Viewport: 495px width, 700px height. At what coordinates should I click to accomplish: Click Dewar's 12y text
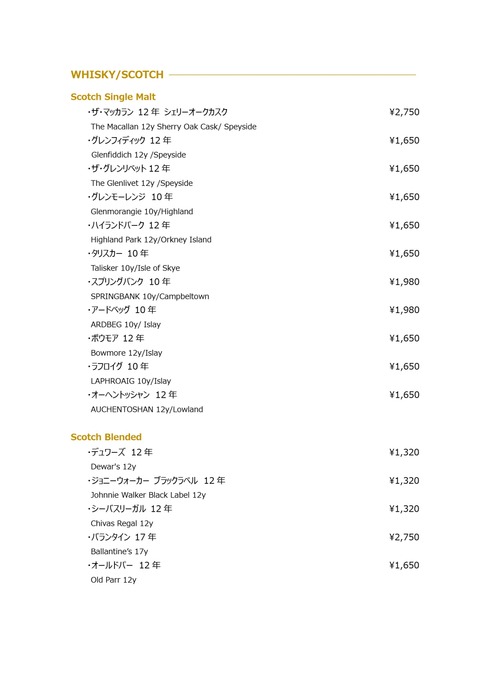113,467
